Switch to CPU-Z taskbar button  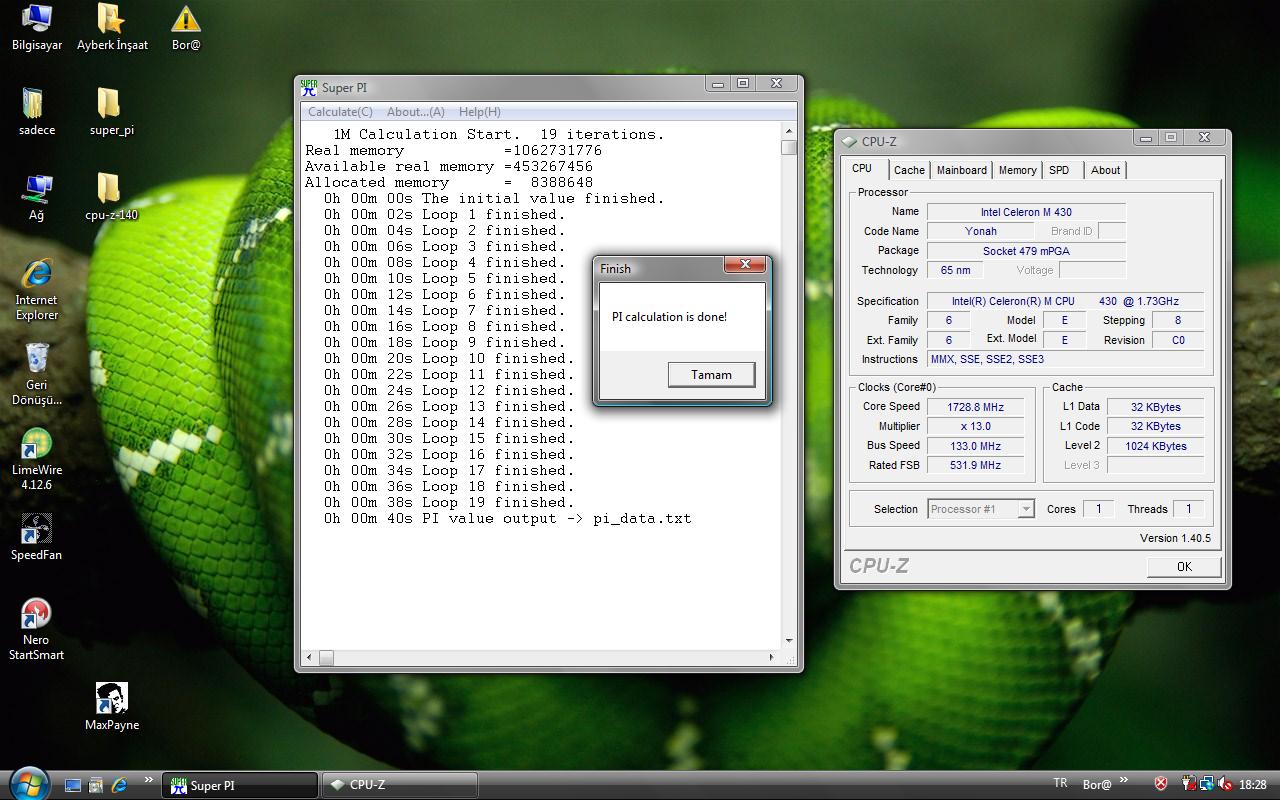[x=400, y=785]
